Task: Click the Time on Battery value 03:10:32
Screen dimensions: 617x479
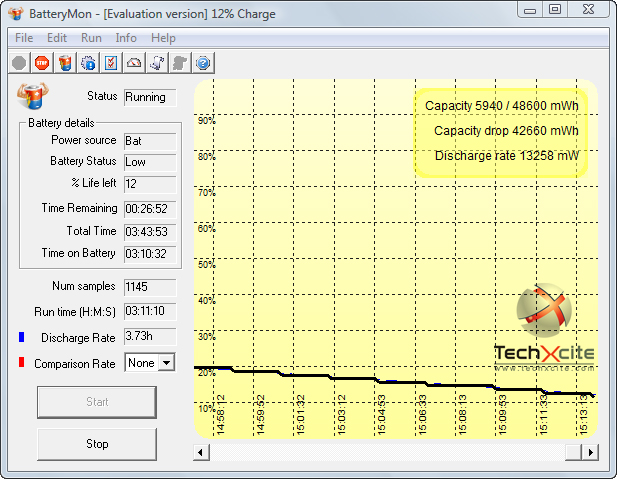Action: click(x=150, y=254)
